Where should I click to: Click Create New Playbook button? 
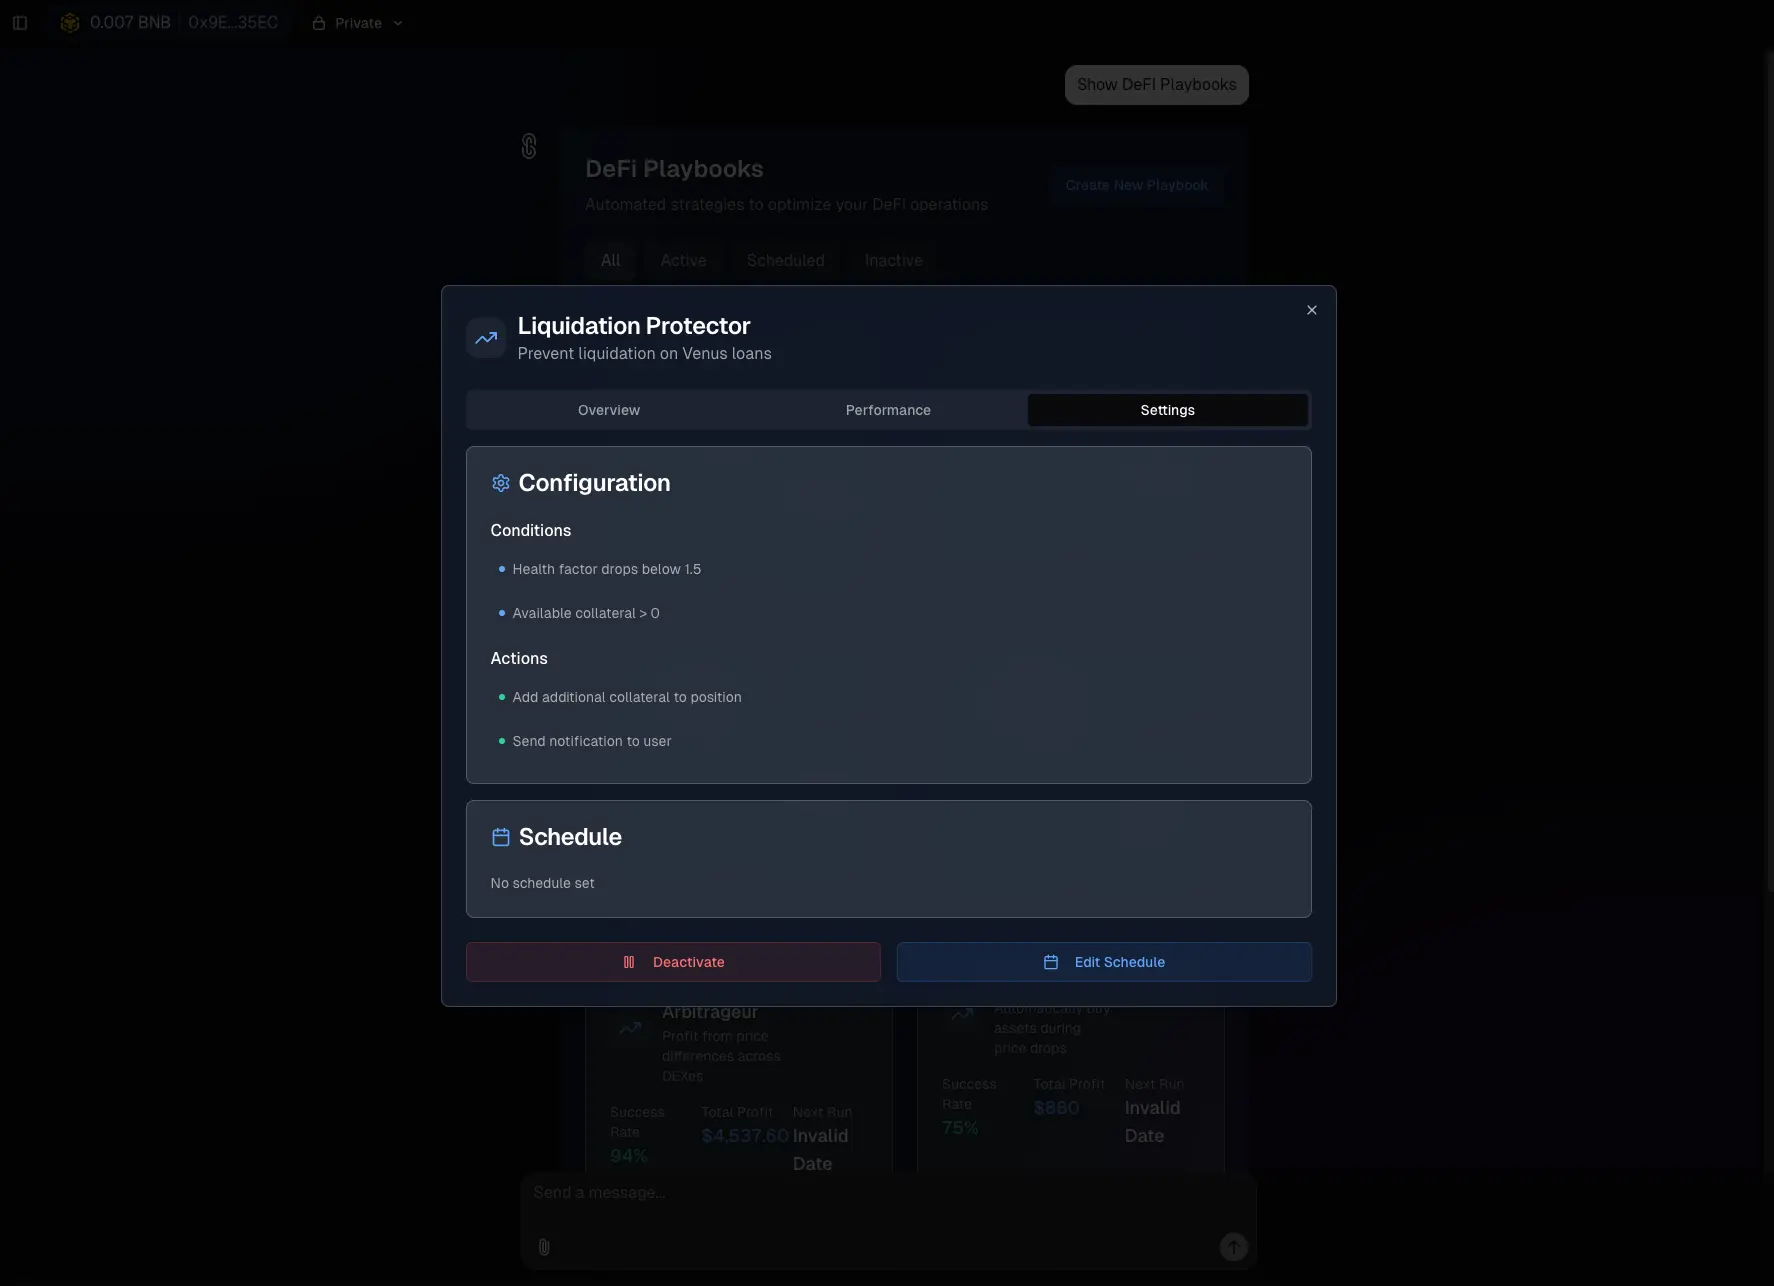point(1136,185)
